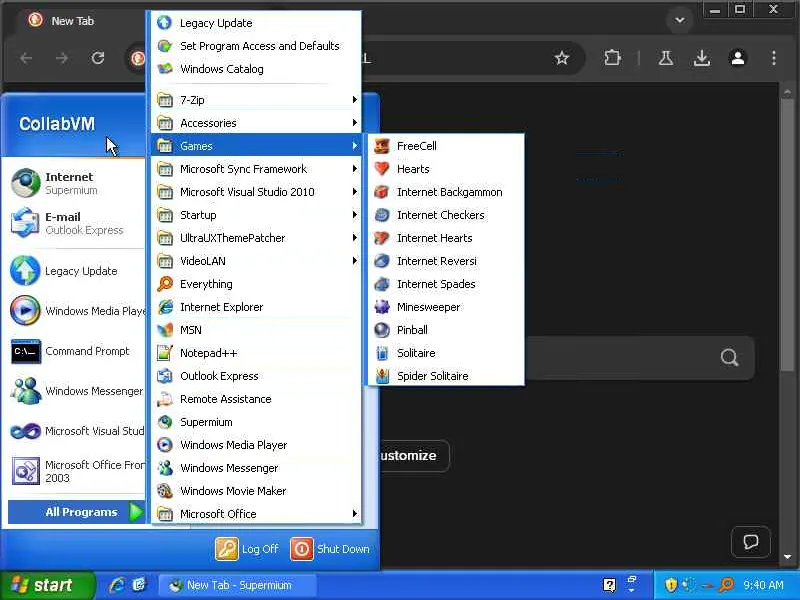Open Internet Explorer from All Programs
The width and height of the screenshot is (800, 600).
256,307
